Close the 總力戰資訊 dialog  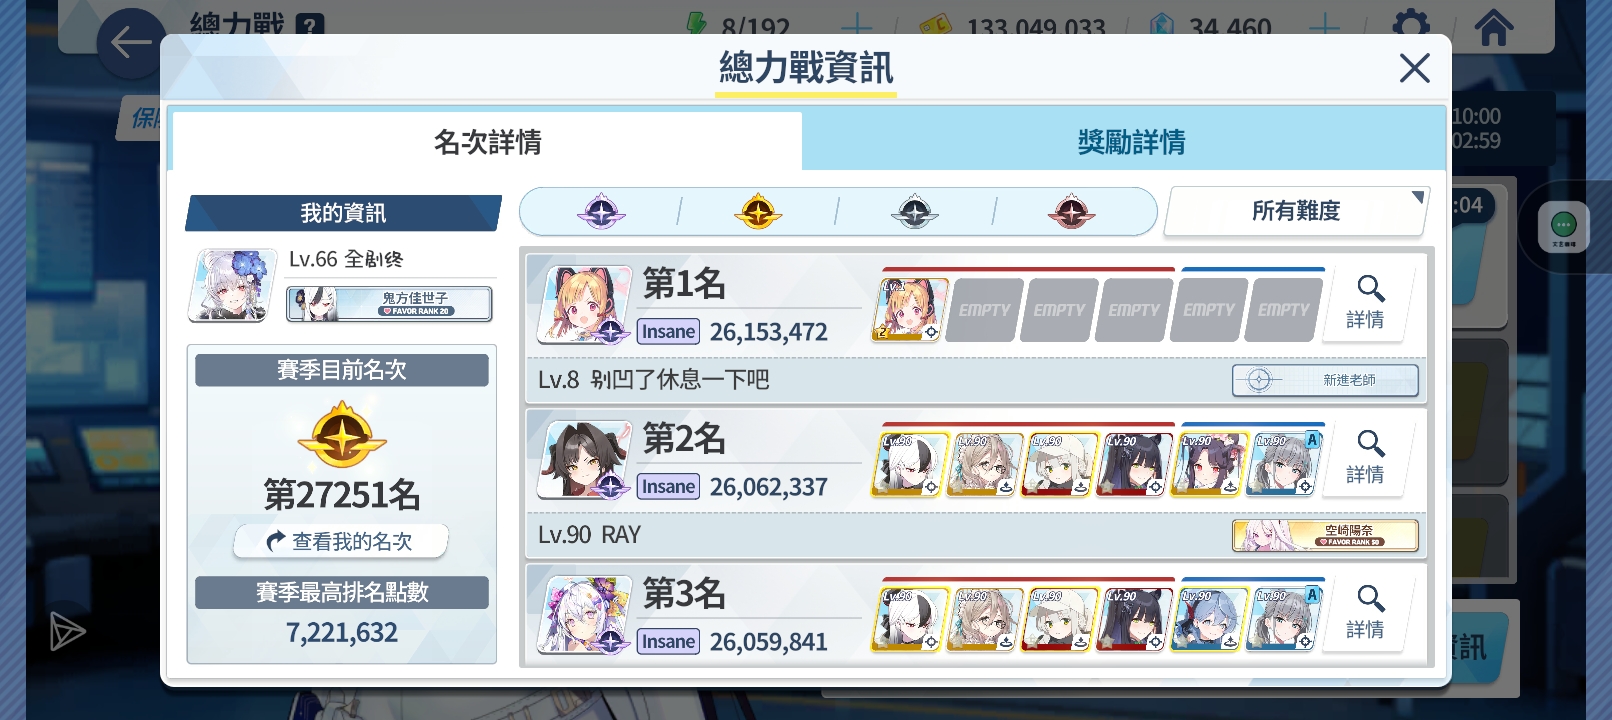[1414, 68]
